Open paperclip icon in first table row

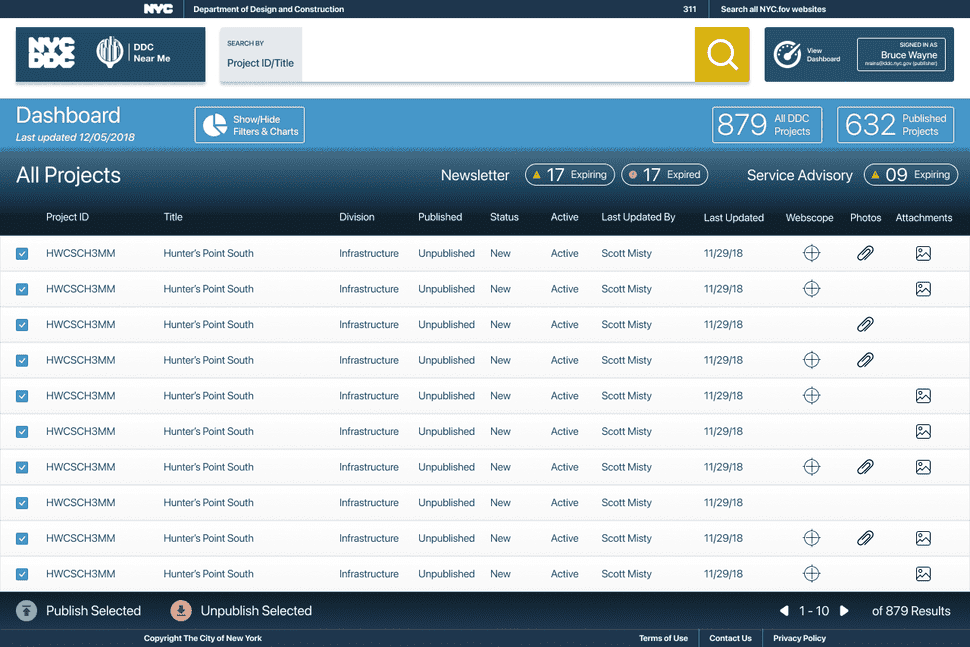click(x=865, y=253)
